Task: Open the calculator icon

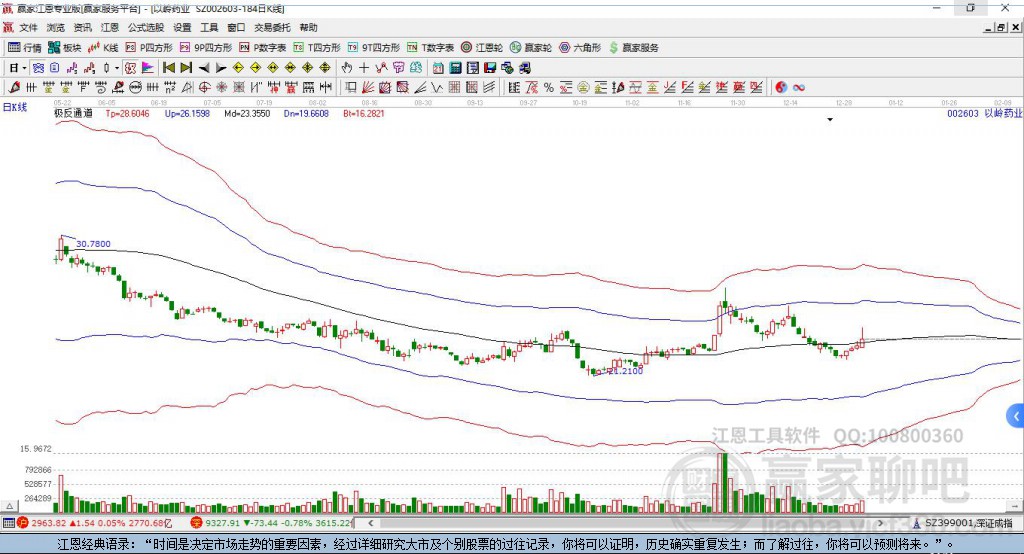Action: pyautogui.click(x=456, y=68)
